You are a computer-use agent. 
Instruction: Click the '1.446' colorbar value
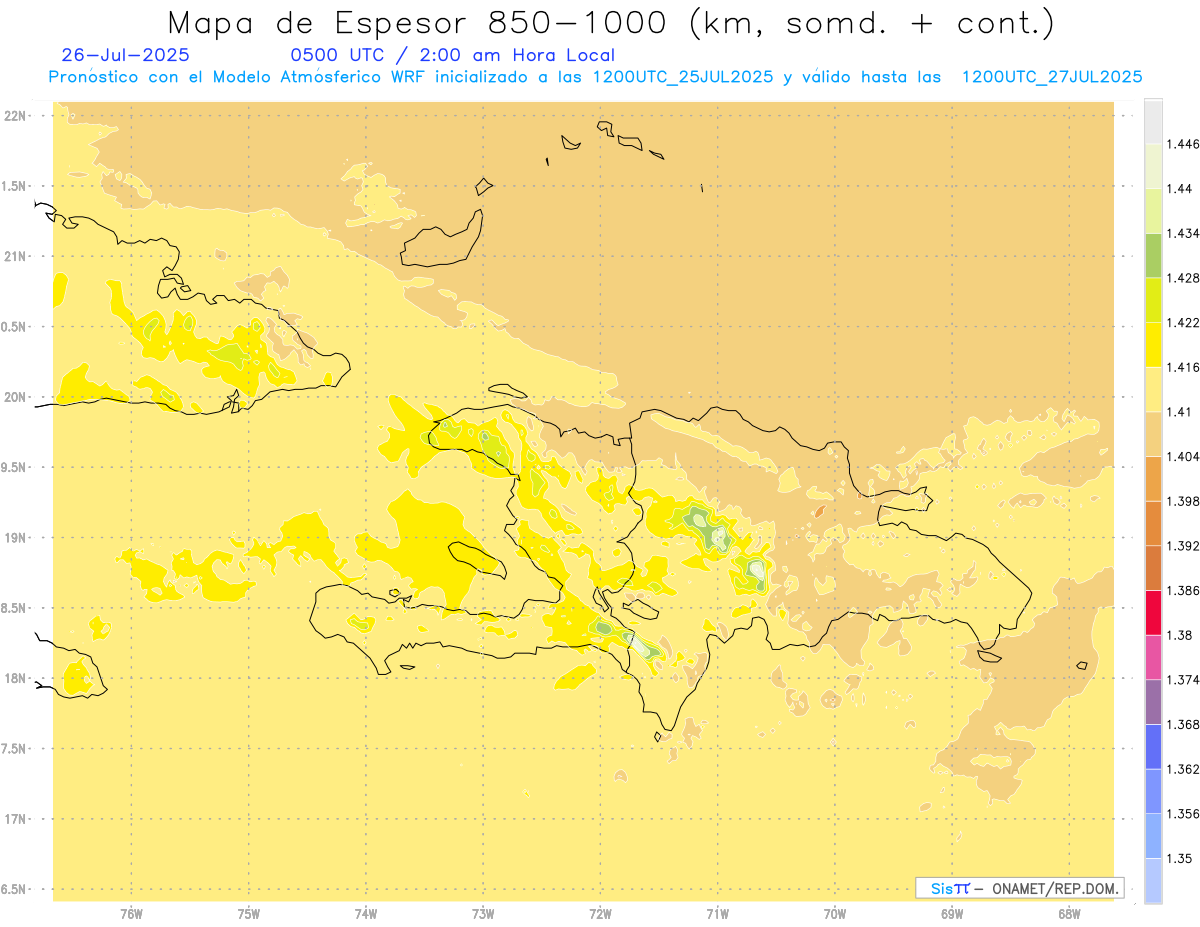pos(1185,144)
